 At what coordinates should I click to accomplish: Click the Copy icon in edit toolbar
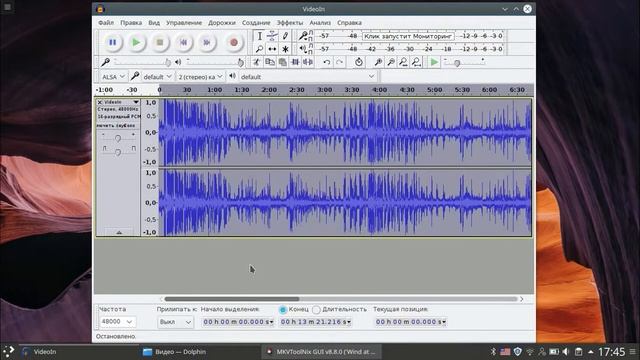point(269,62)
